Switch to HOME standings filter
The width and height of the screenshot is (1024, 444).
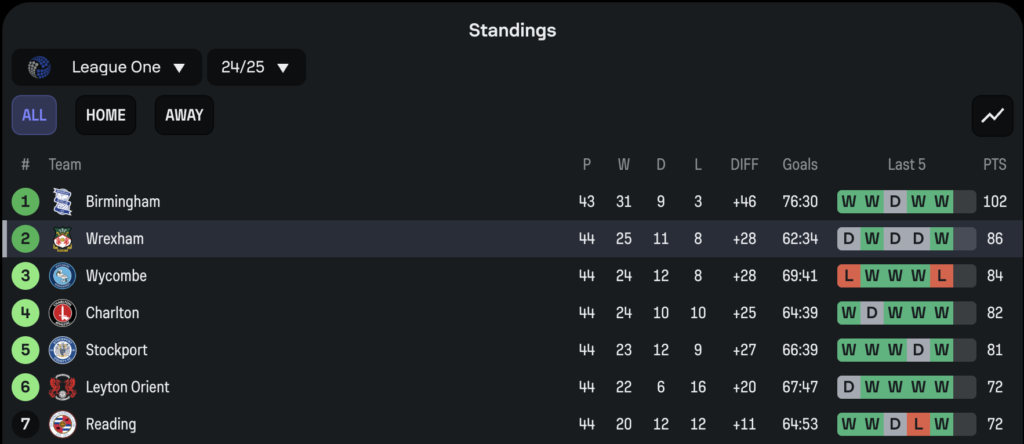106,116
